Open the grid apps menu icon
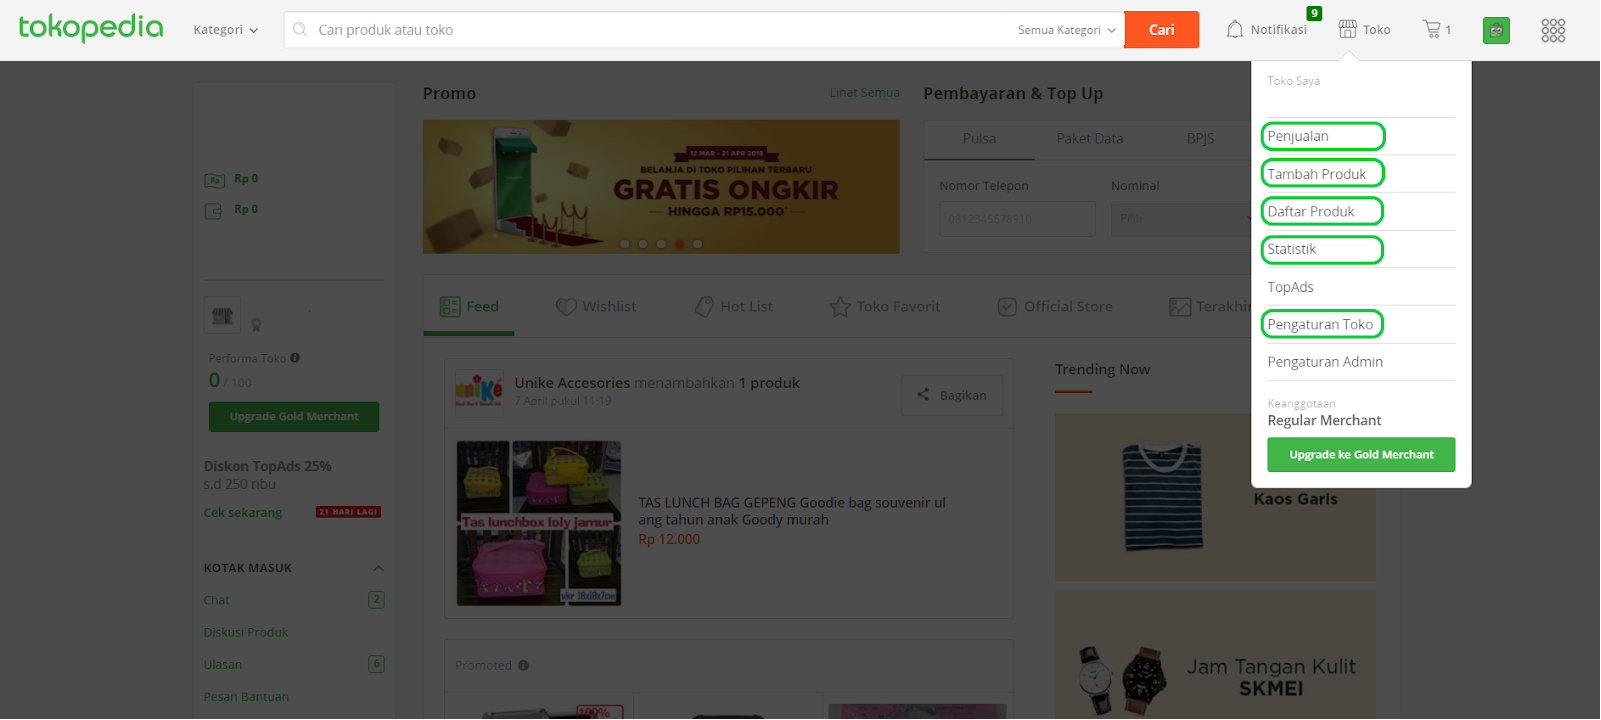This screenshot has height=720, width=1601. pyautogui.click(x=1553, y=30)
